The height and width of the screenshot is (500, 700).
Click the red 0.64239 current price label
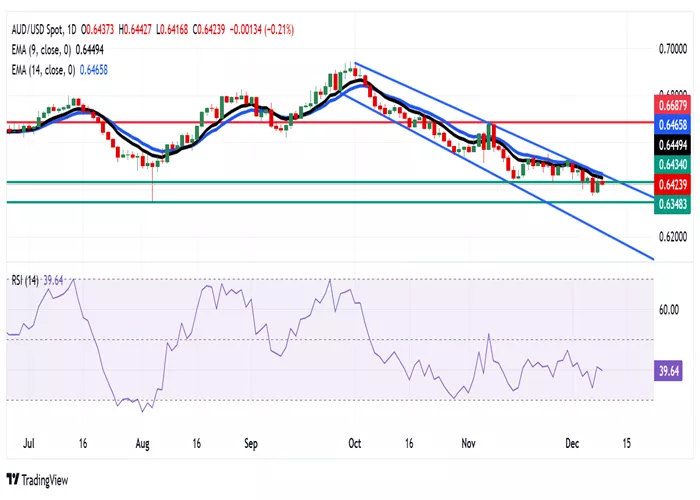click(672, 184)
